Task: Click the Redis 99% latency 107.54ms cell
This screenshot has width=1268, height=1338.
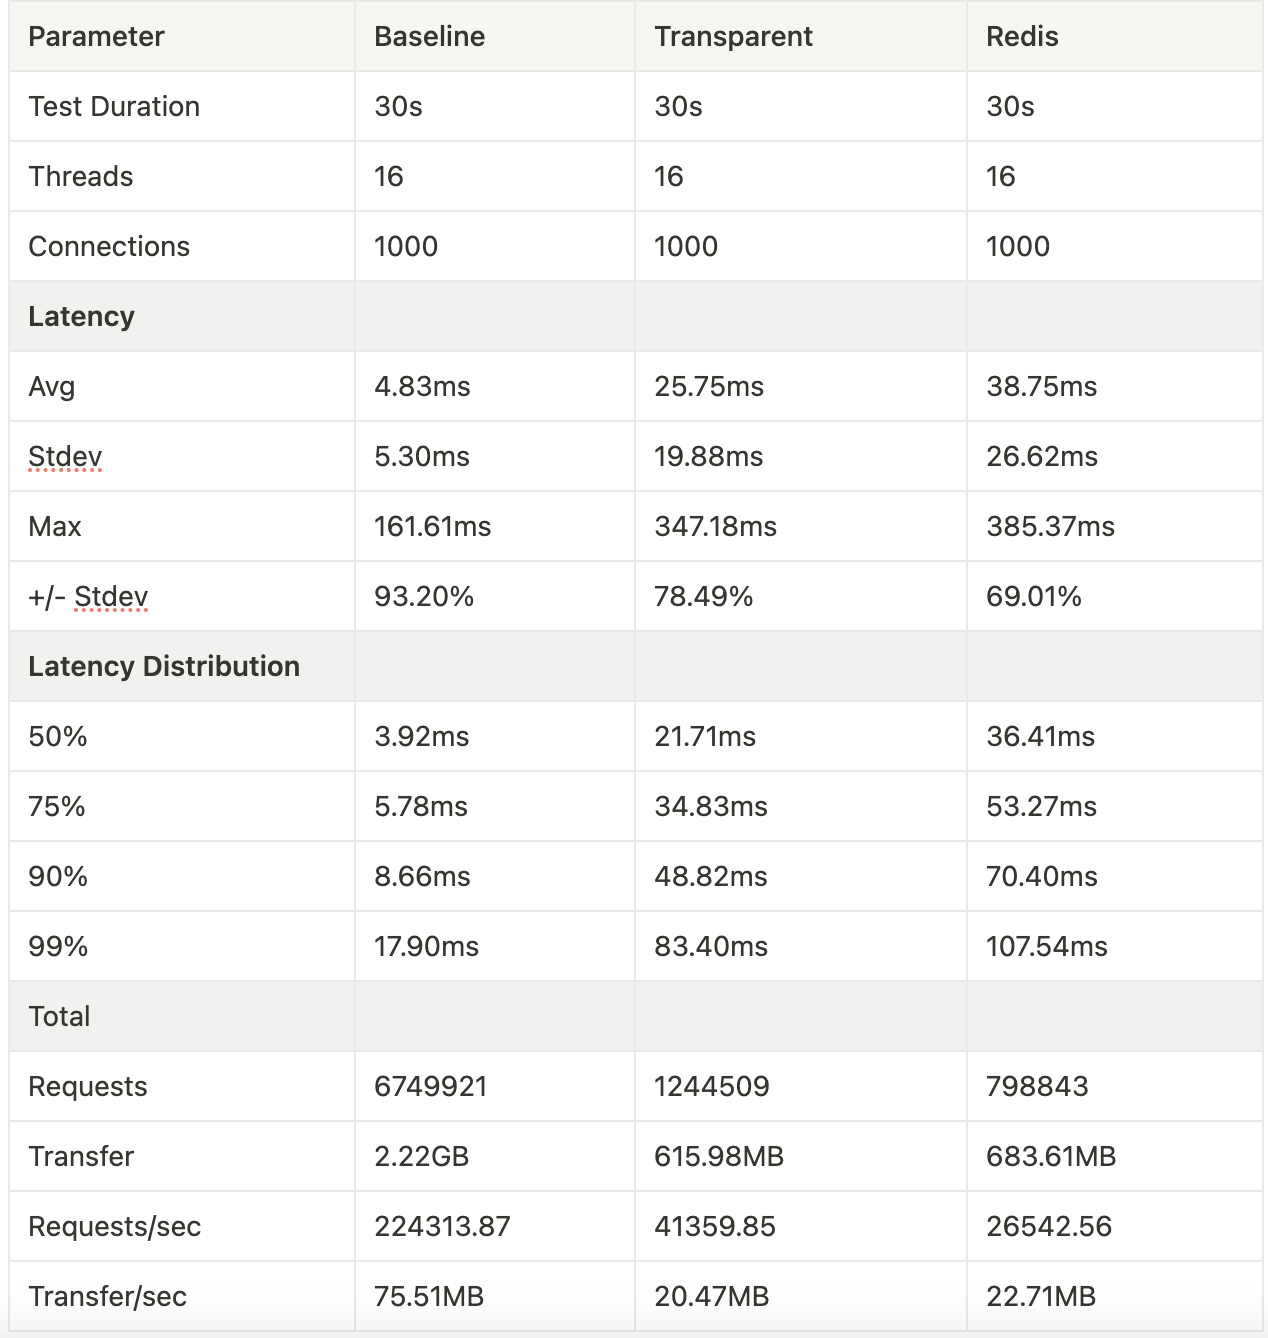Action: pos(1046,947)
